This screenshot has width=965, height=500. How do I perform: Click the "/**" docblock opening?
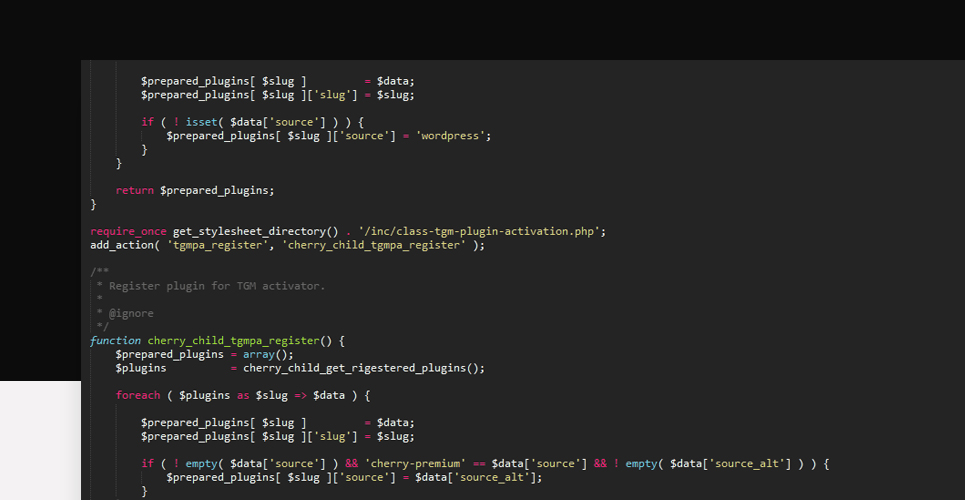pyautogui.click(x=99, y=272)
